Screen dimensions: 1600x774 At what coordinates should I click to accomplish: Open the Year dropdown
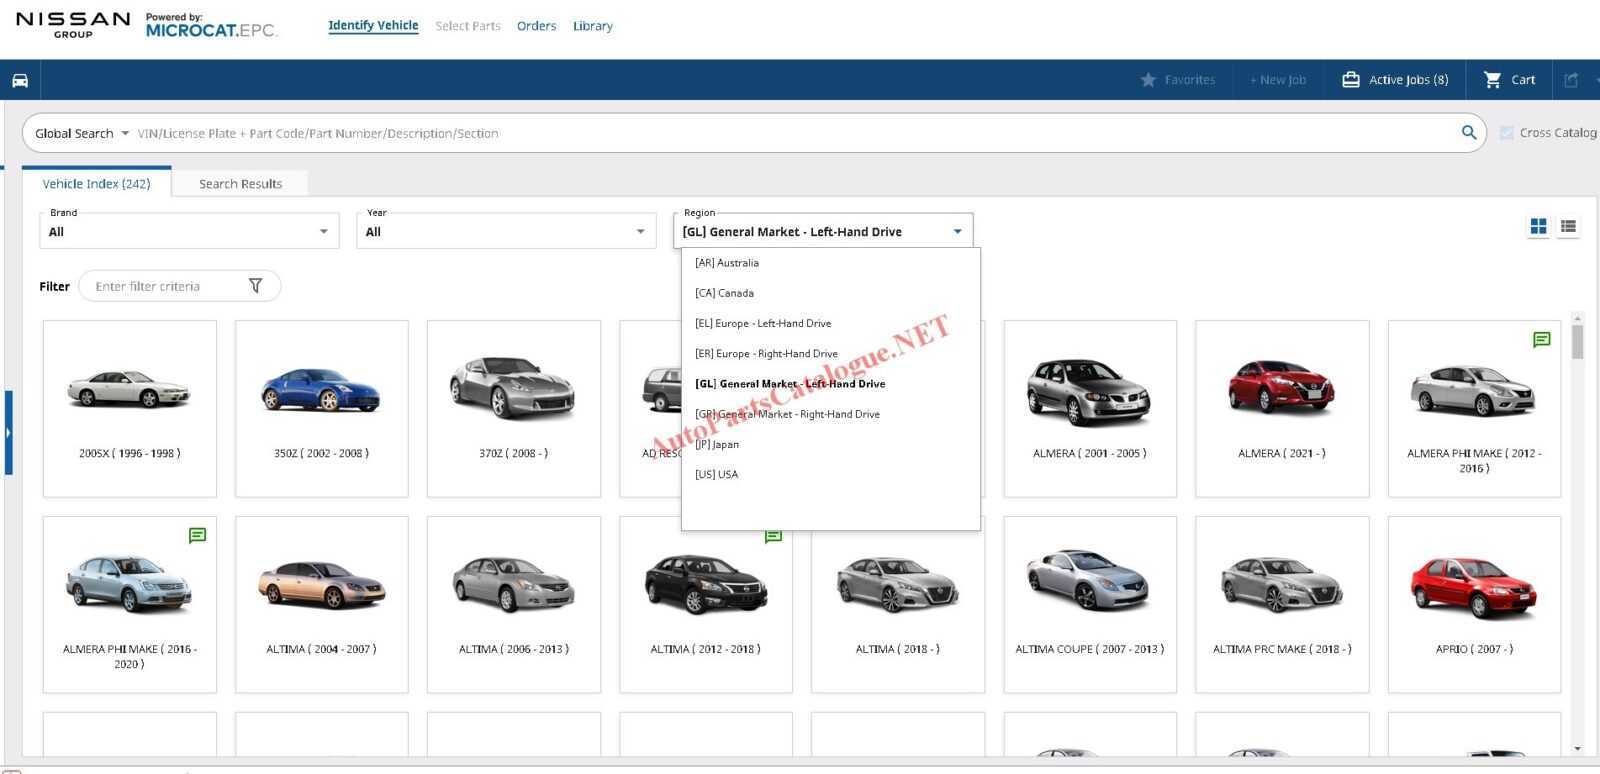click(x=506, y=231)
